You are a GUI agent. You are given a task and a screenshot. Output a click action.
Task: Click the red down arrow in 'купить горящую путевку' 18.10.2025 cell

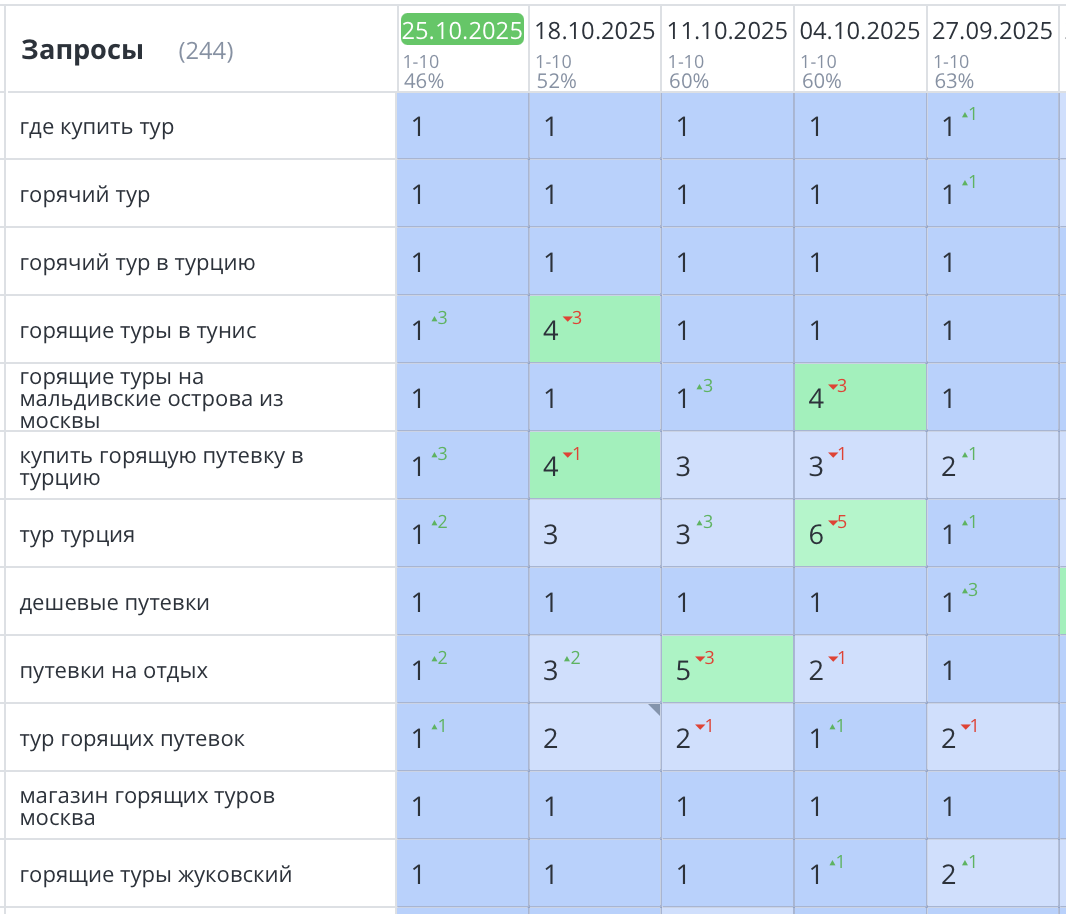pos(567,455)
